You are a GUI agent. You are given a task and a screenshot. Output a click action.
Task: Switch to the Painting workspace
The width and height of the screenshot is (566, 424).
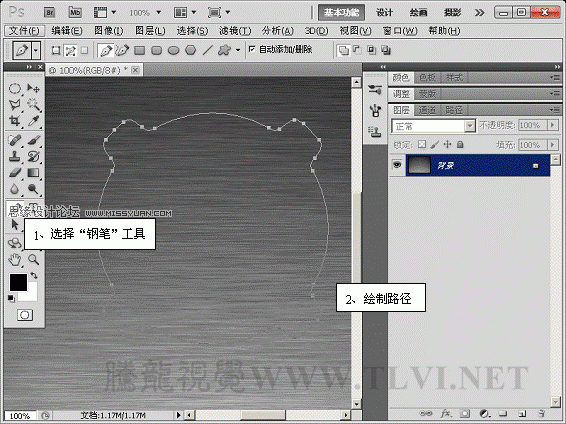click(418, 13)
